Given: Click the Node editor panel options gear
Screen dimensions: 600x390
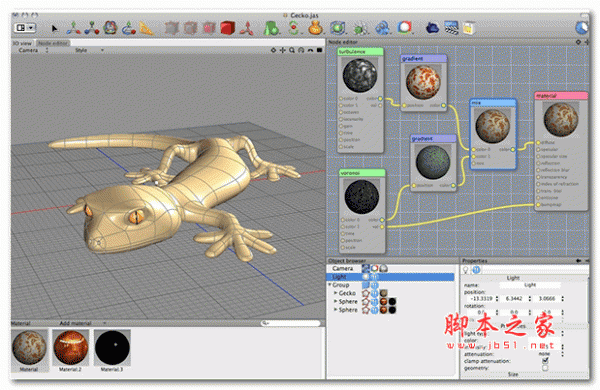Looking at the screenshot, I should click(578, 42).
